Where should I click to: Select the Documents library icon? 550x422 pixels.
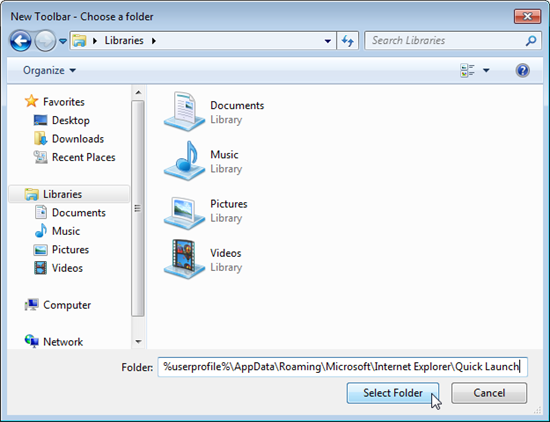point(184,112)
